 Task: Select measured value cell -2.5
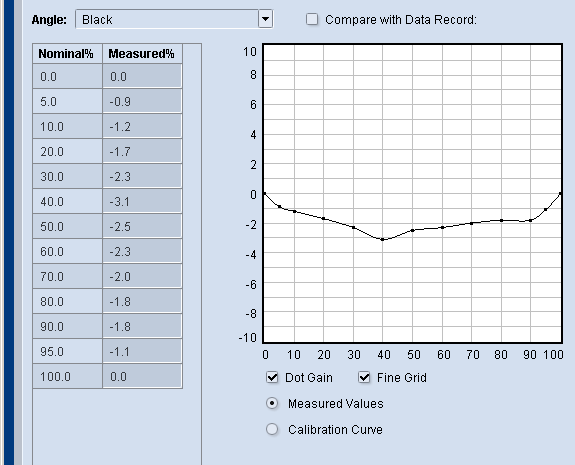[x=142, y=226]
